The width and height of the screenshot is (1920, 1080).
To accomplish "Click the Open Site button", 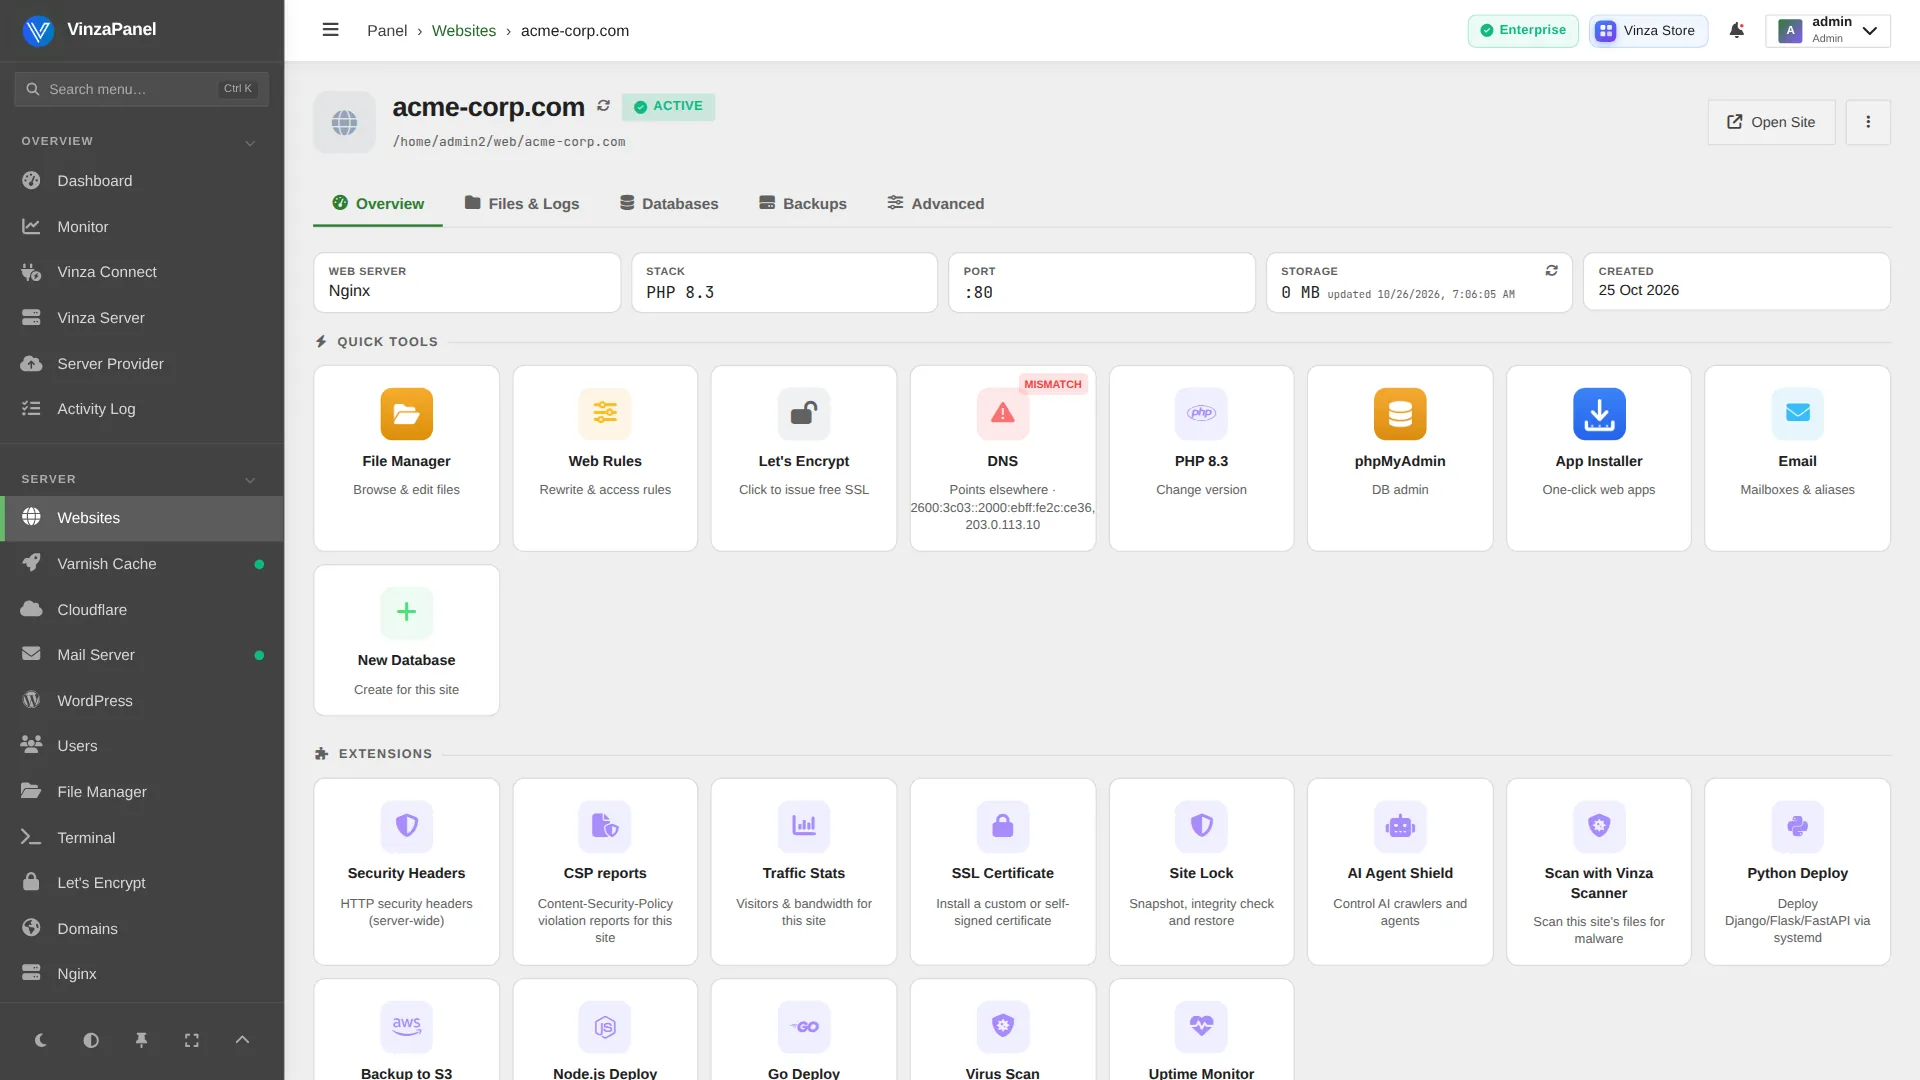I will click(x=1771, y=122).
